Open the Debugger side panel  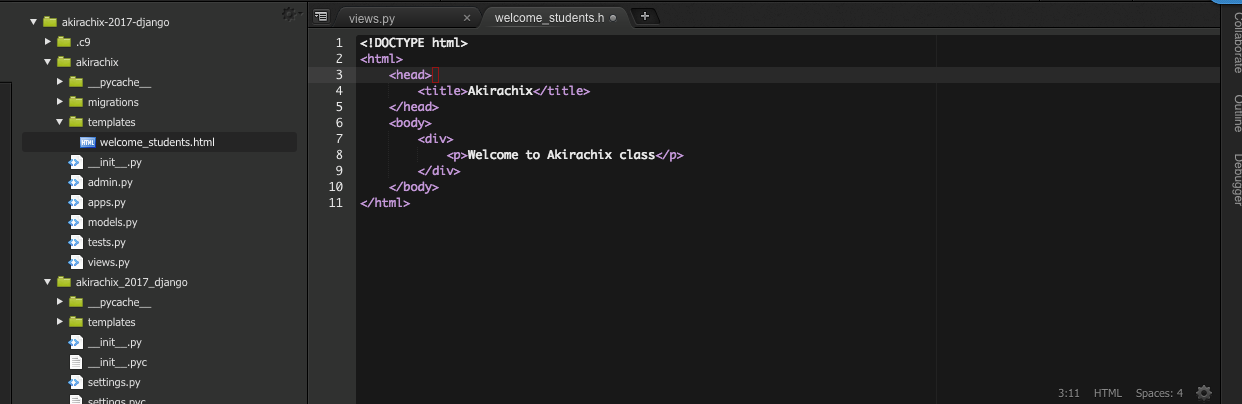1237,180
